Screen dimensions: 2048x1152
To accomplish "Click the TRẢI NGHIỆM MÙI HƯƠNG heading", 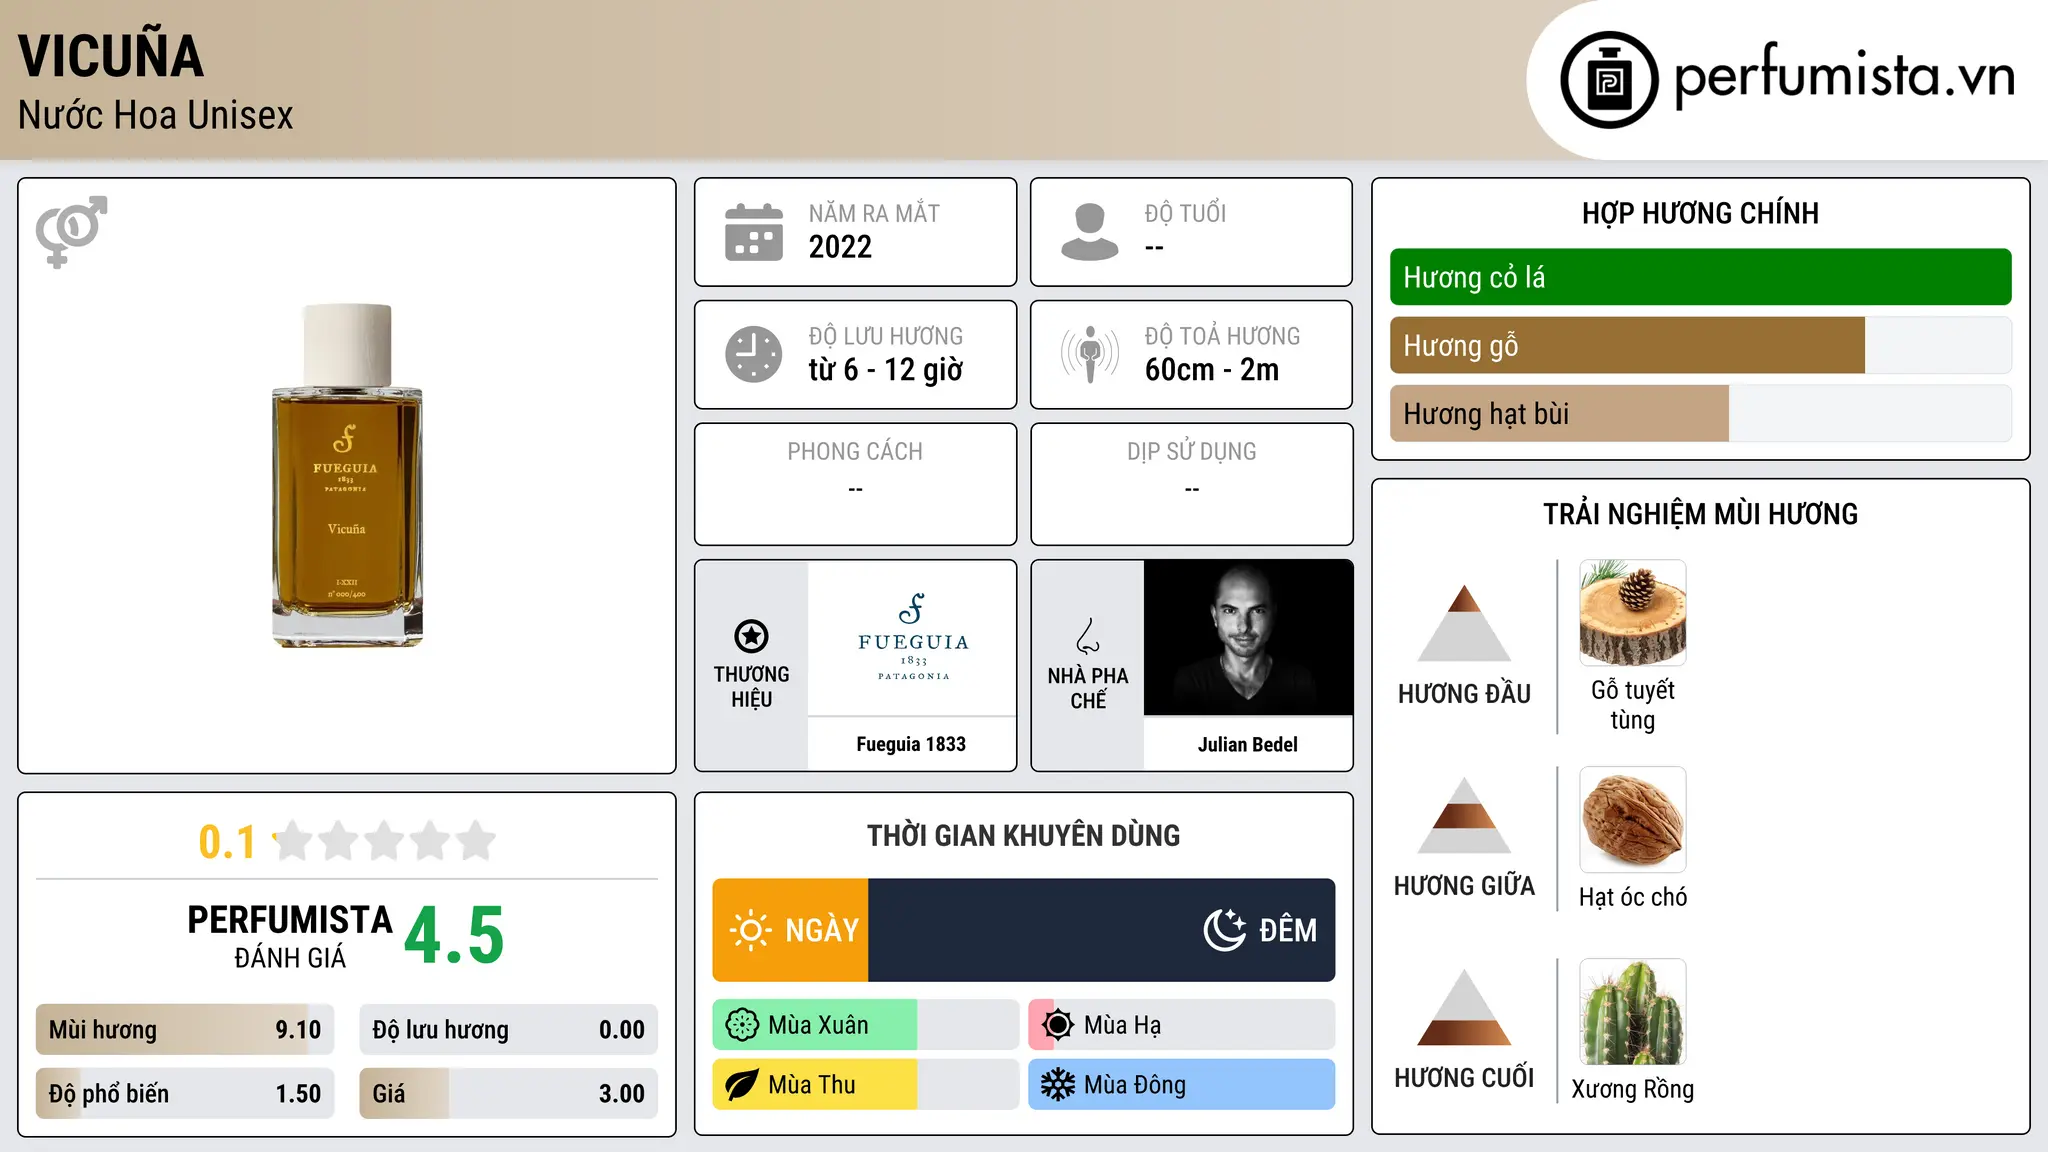I will point(1700,514).
